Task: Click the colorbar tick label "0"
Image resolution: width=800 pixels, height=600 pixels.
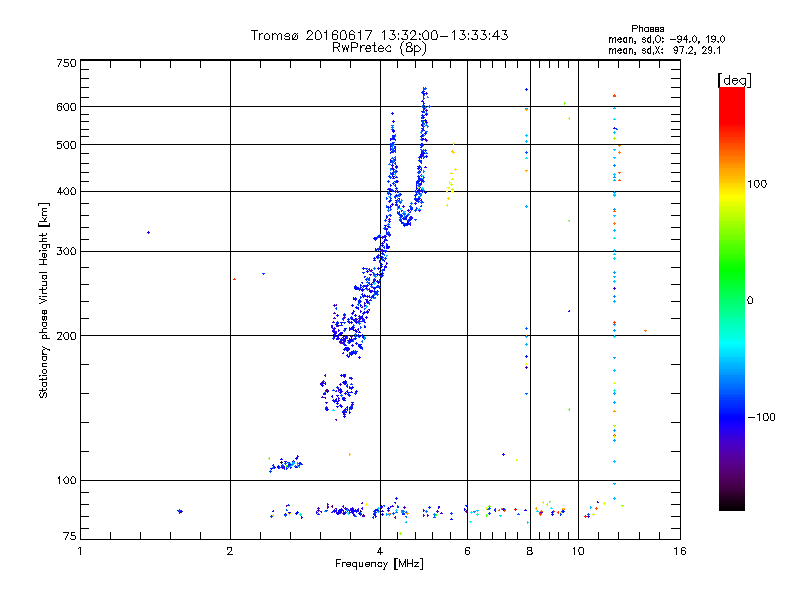Action: [750, 301]
